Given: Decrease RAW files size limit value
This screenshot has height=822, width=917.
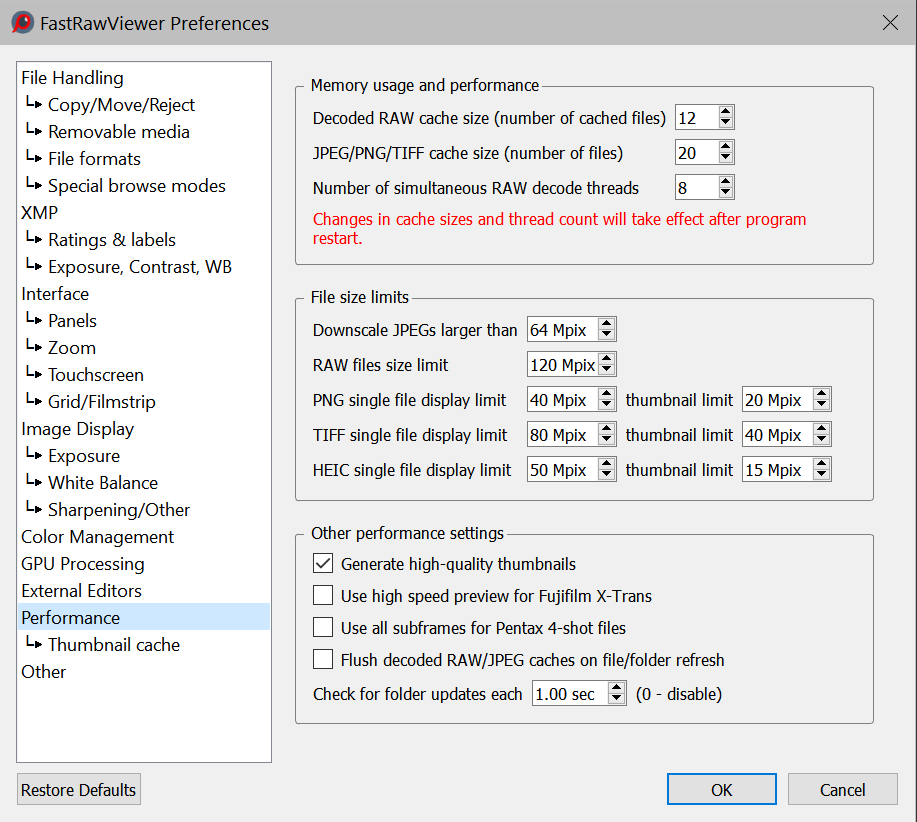Looking at the screenshot, I should click(607, 371).
